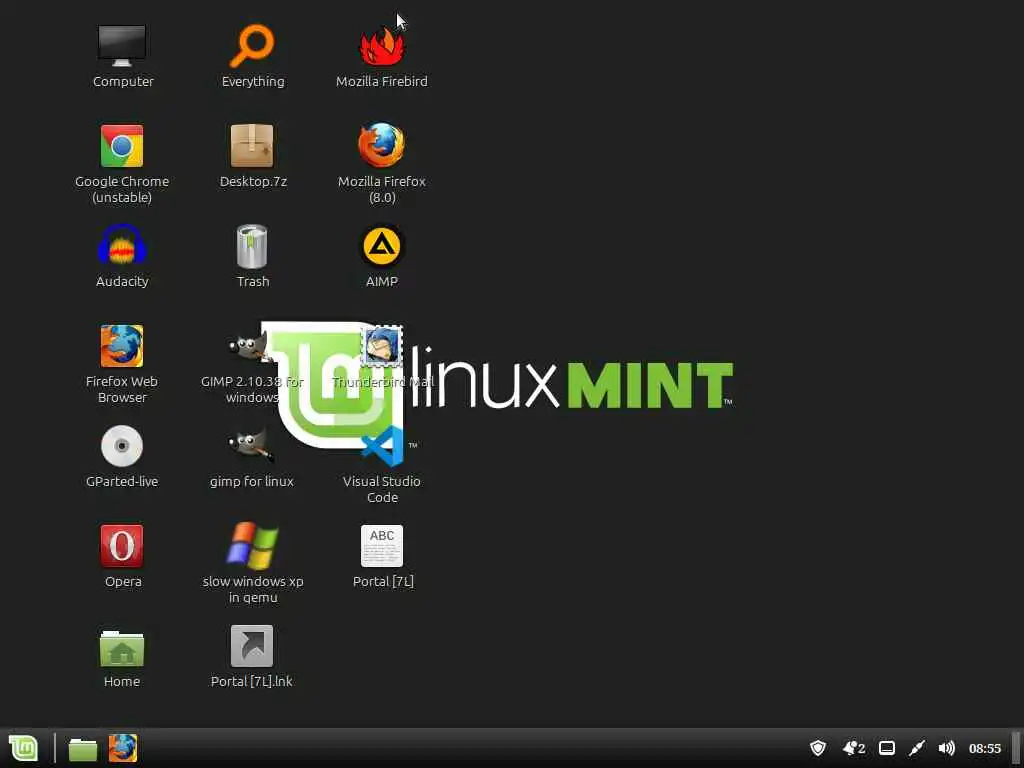Launch Firefox from the taskbar
Viewport: 1024px width, 768px height.
point(123,748)
